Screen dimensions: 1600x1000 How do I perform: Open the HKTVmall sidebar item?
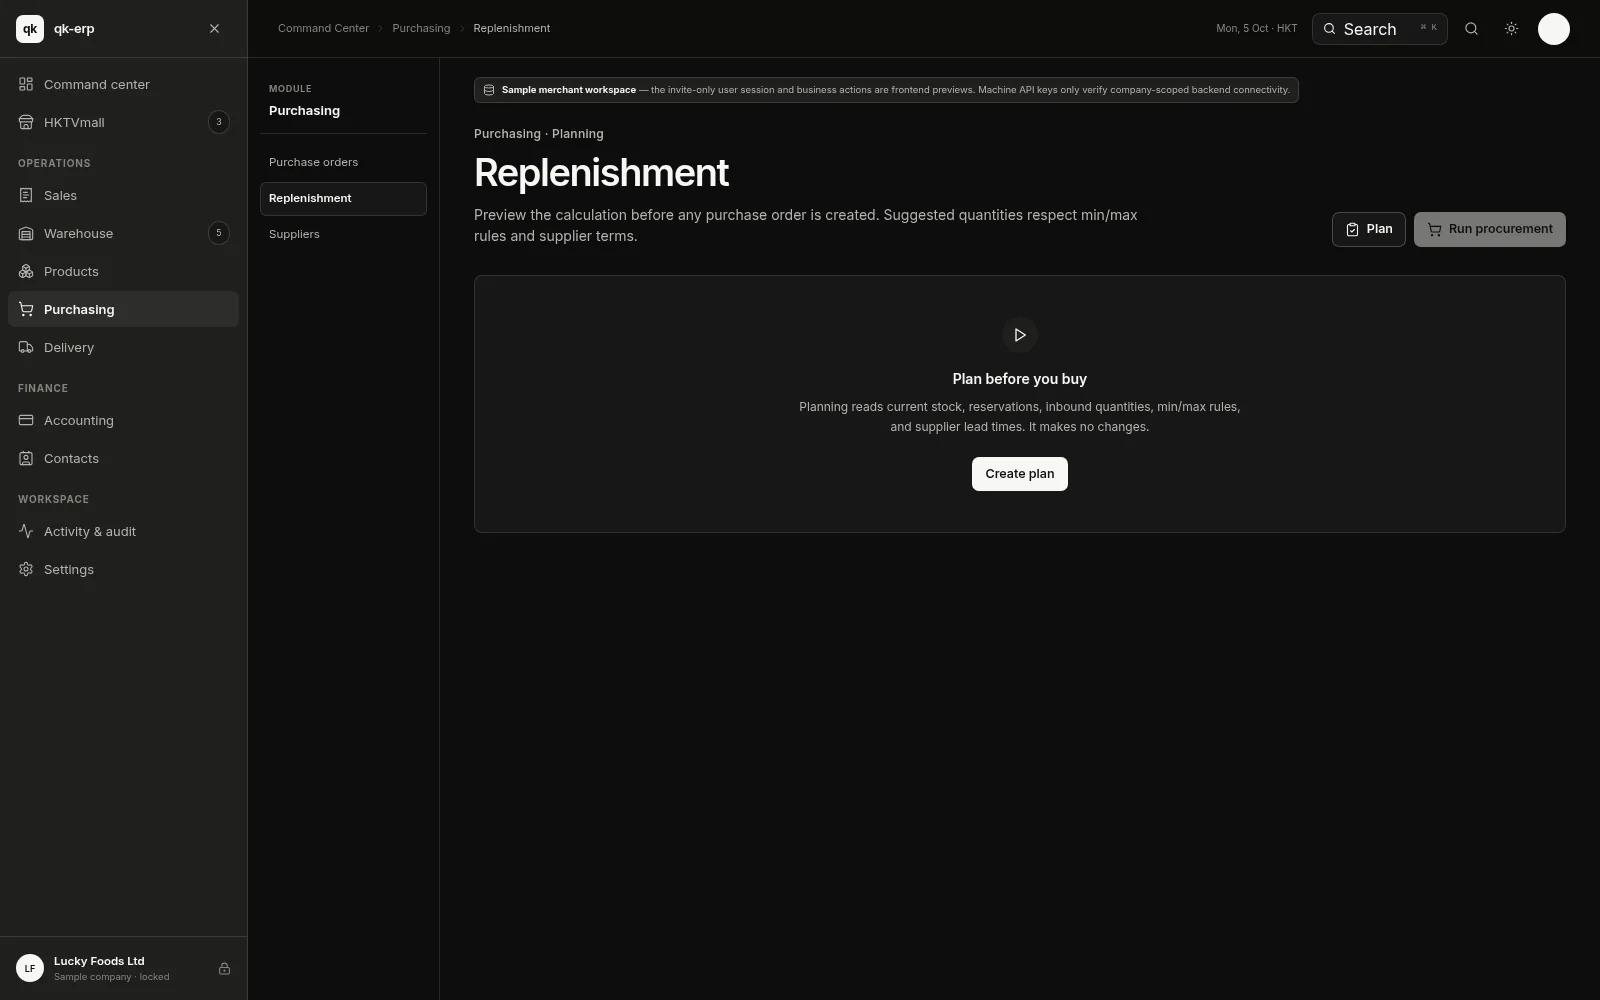coord(123,122)
